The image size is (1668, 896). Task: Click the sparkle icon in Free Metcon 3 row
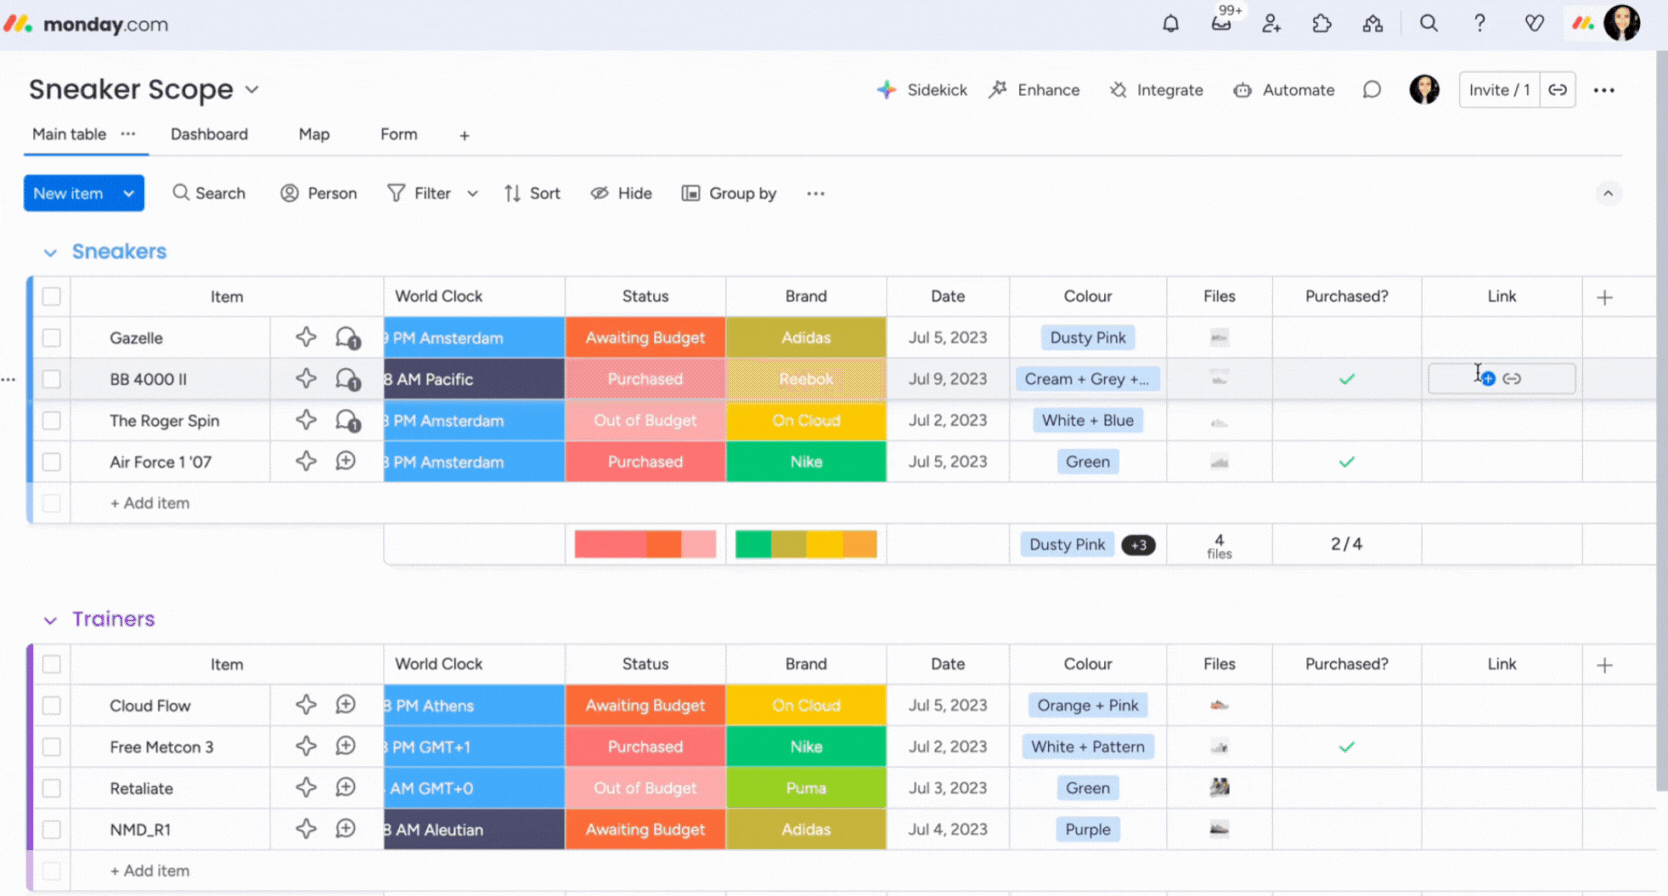coord(306,747)
